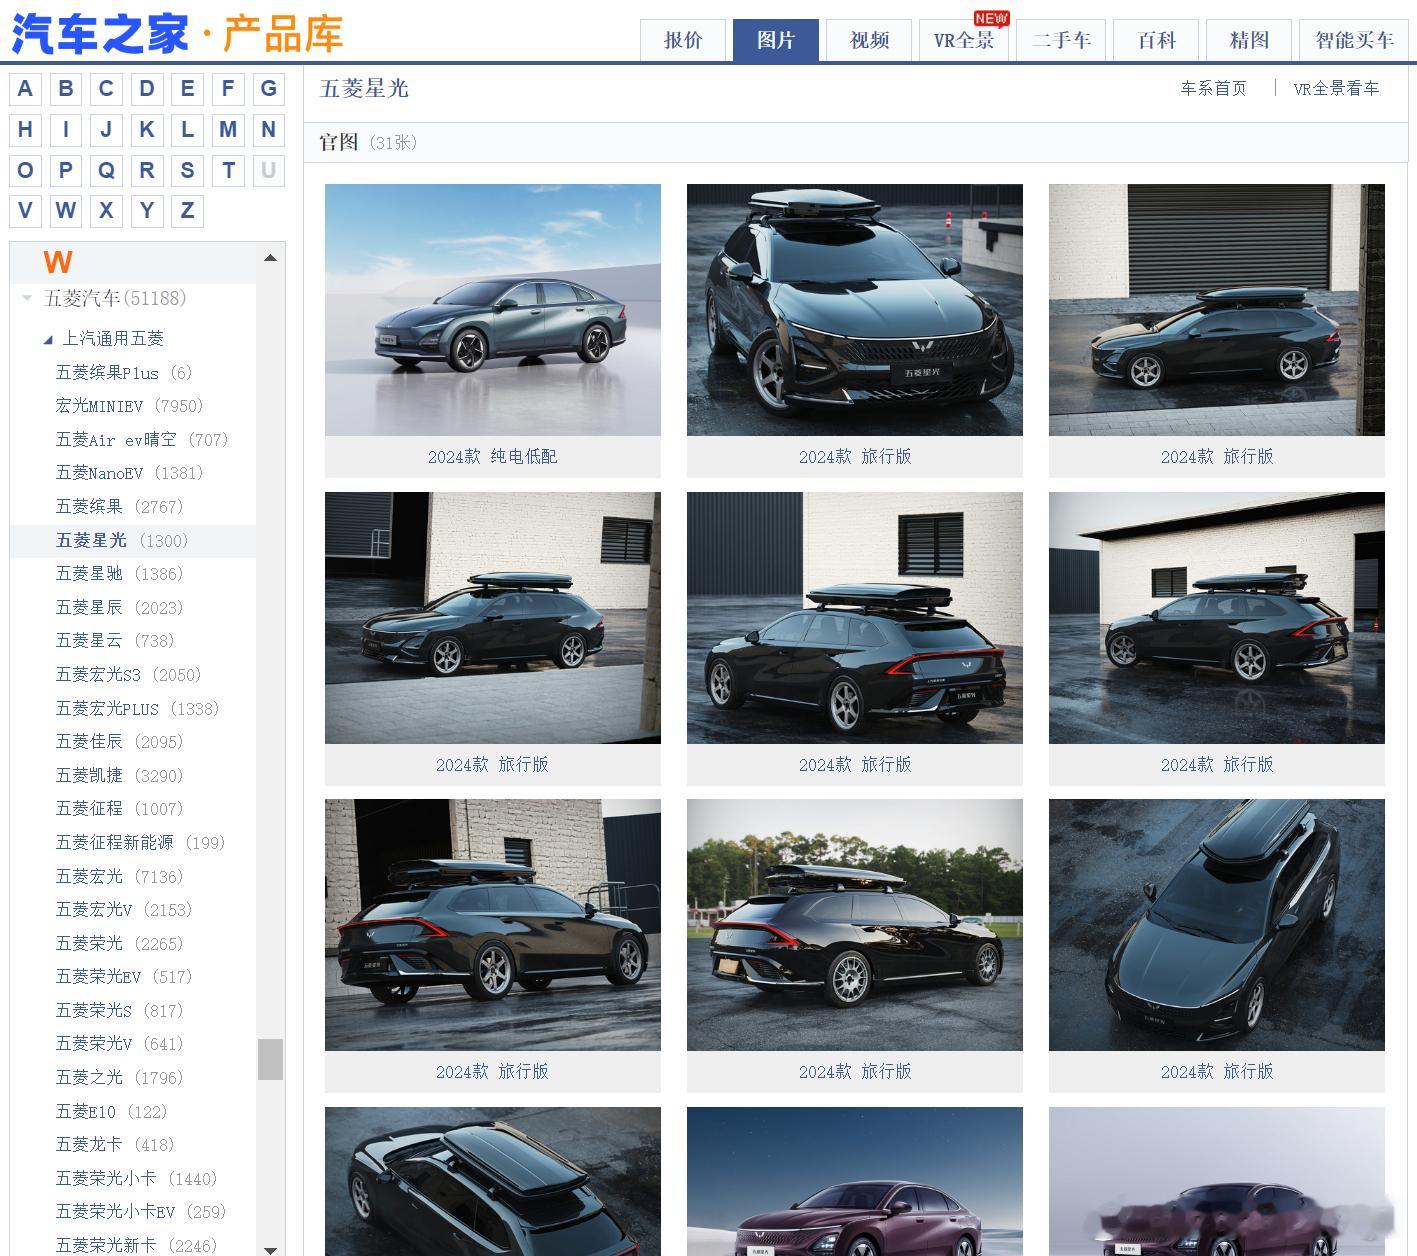
Task: Open the 纯电低配 green sedan thumbnail
Action: click(493, 310)
